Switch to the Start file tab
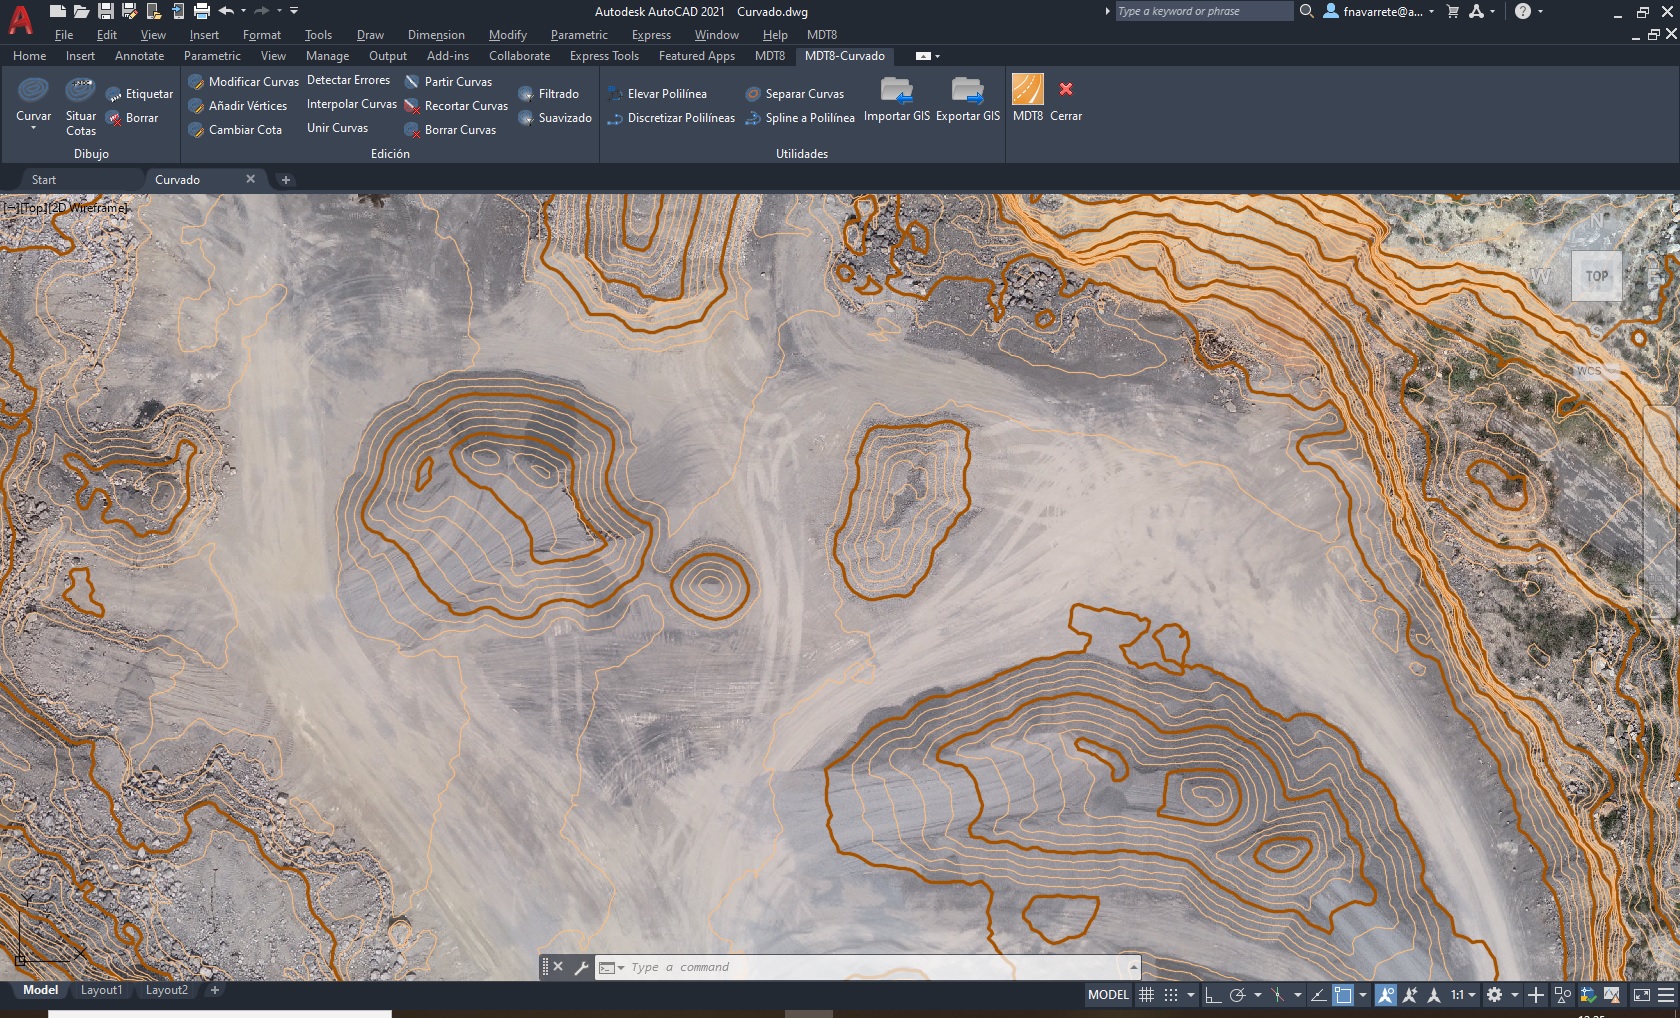The height and width of the screenshot is (1018, 1680). pyautogui.click(x=44, y=180)
